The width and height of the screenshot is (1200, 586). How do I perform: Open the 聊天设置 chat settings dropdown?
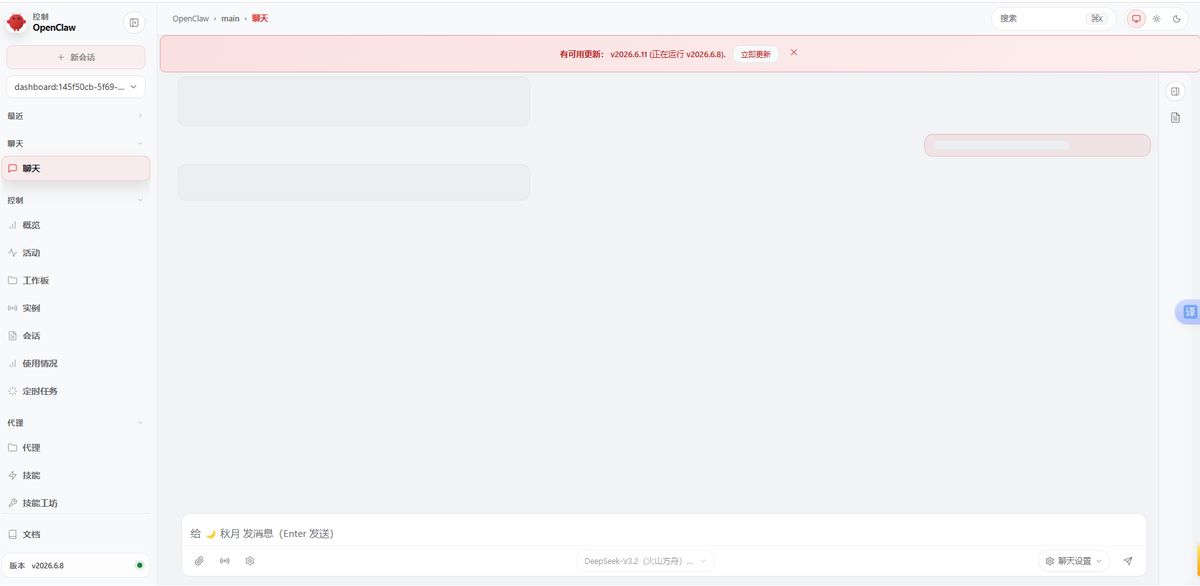(1074, 561)
